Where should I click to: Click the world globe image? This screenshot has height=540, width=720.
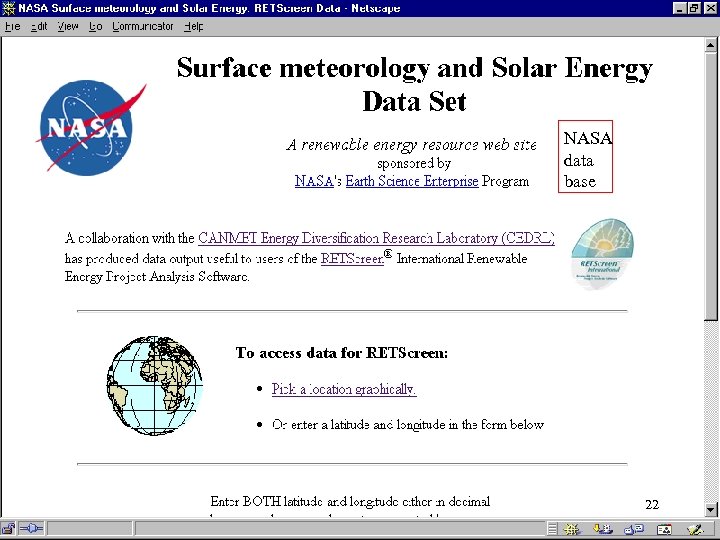click(x=154, y=385)
